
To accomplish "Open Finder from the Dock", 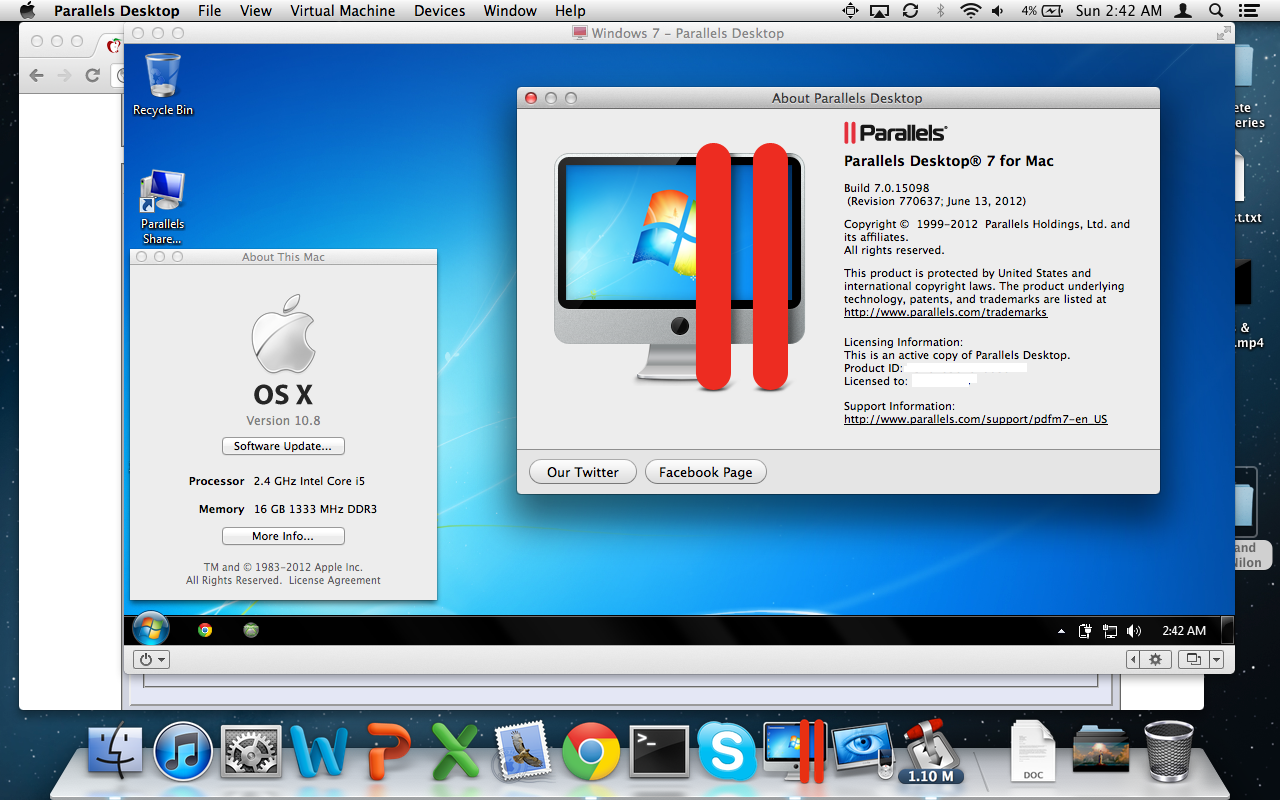I will pos(116,751).
